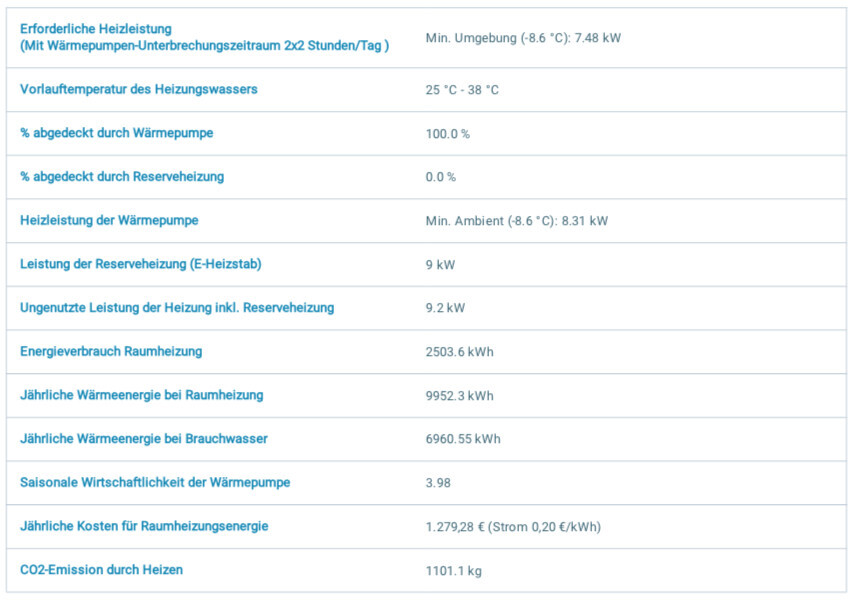Click the '1101.1 kg' emission value

click(455, 571)
